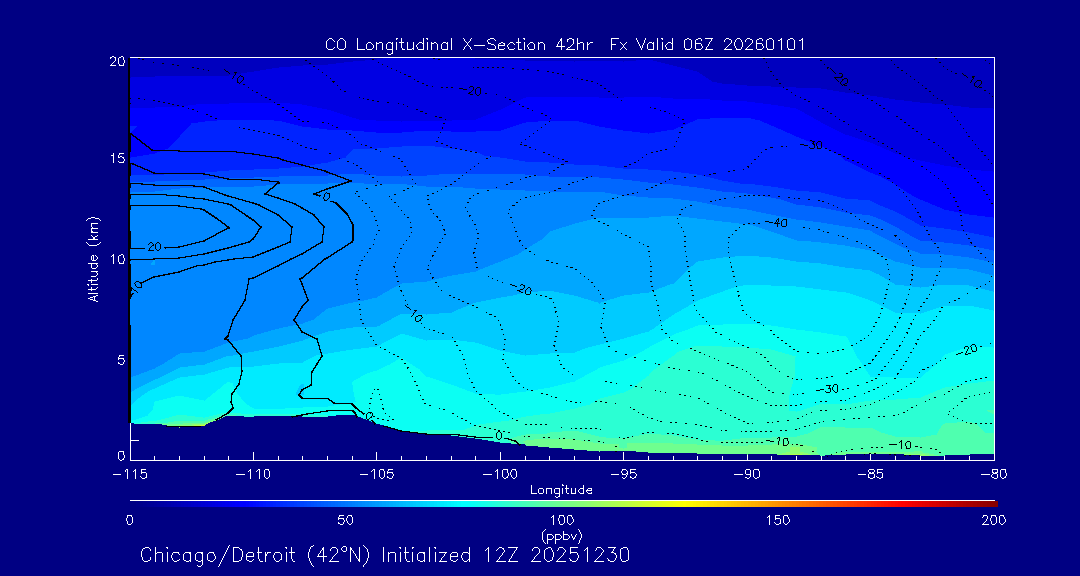Click the color bar scale label "200"
Viewport: 1080px width, 576px height.
[995, 520]
